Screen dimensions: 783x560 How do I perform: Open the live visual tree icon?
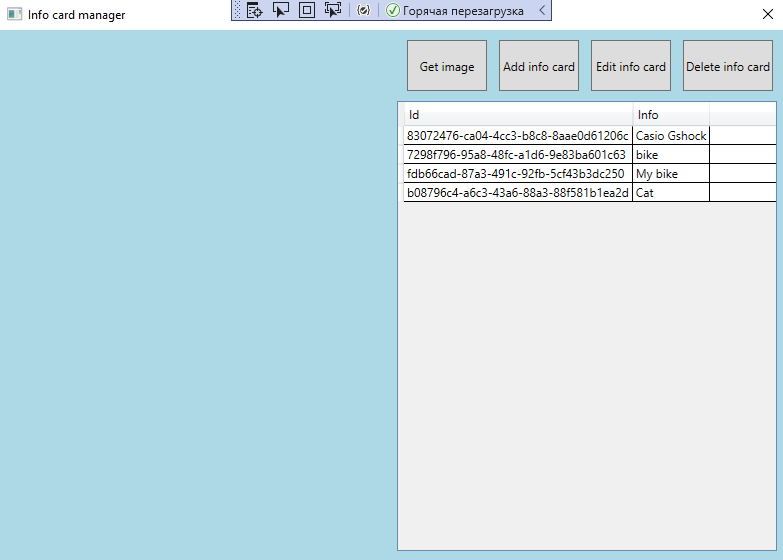[255, 10]
